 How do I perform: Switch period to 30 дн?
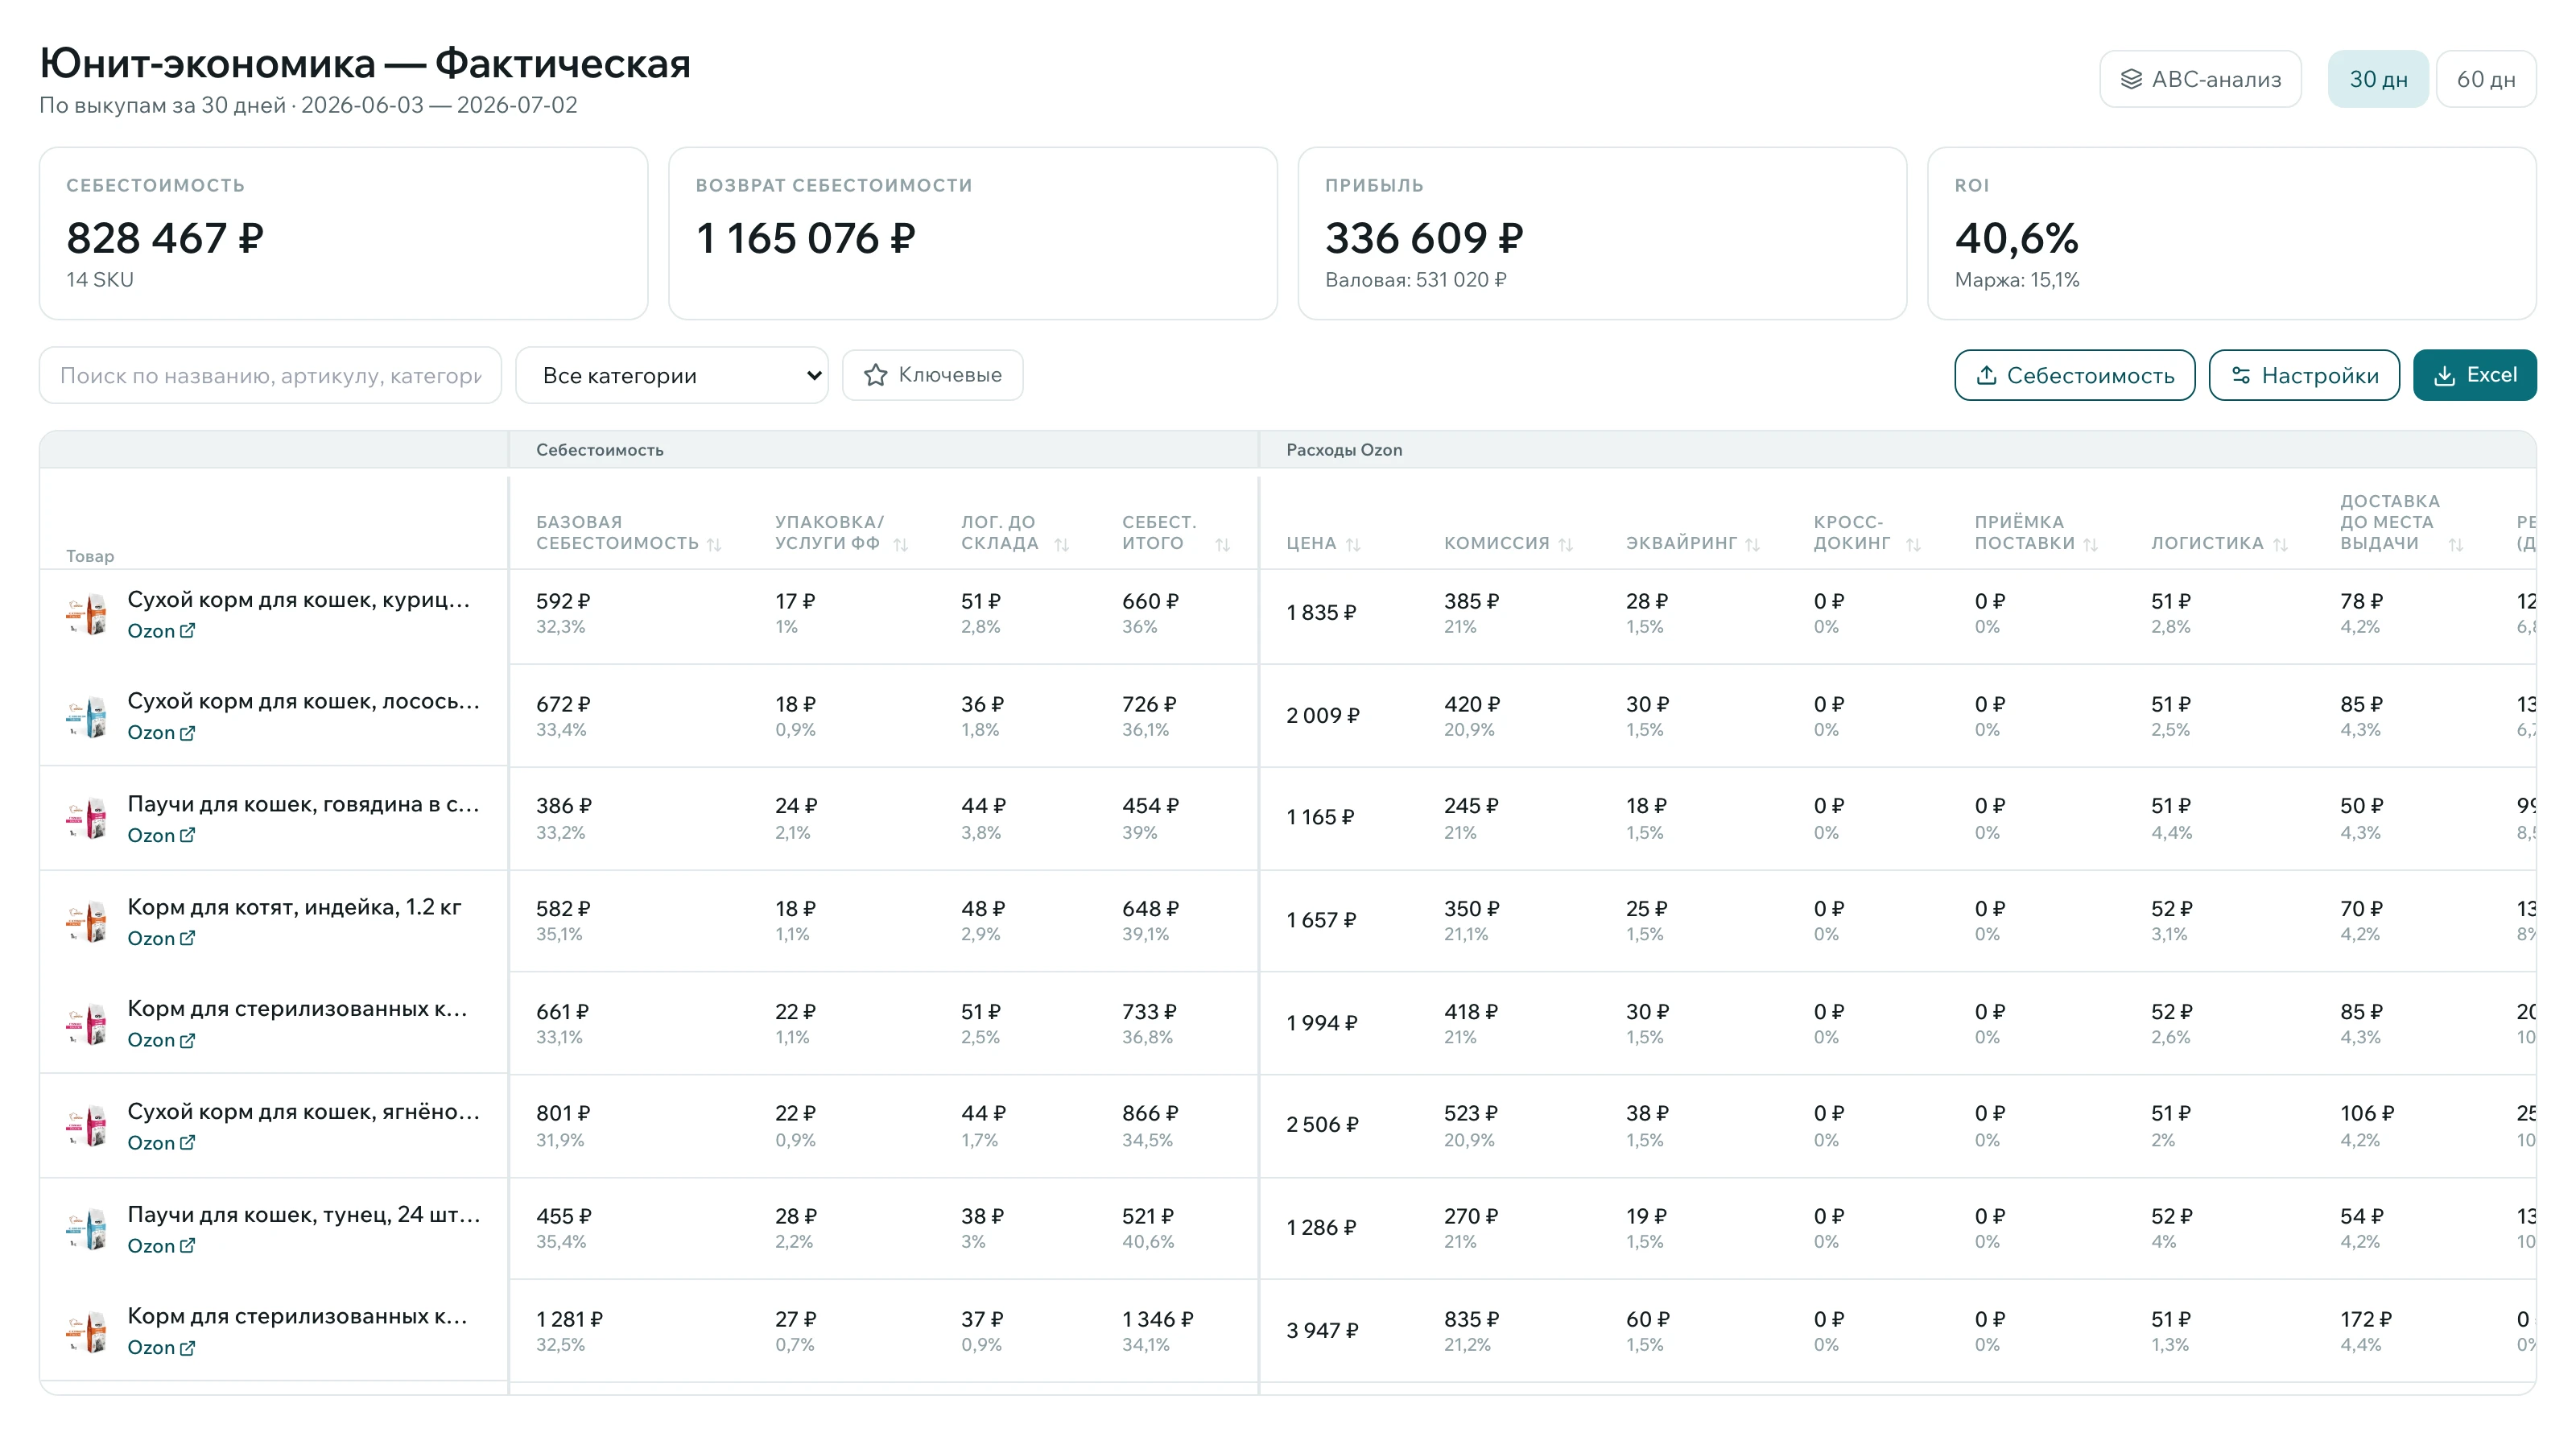(2378, 79)
